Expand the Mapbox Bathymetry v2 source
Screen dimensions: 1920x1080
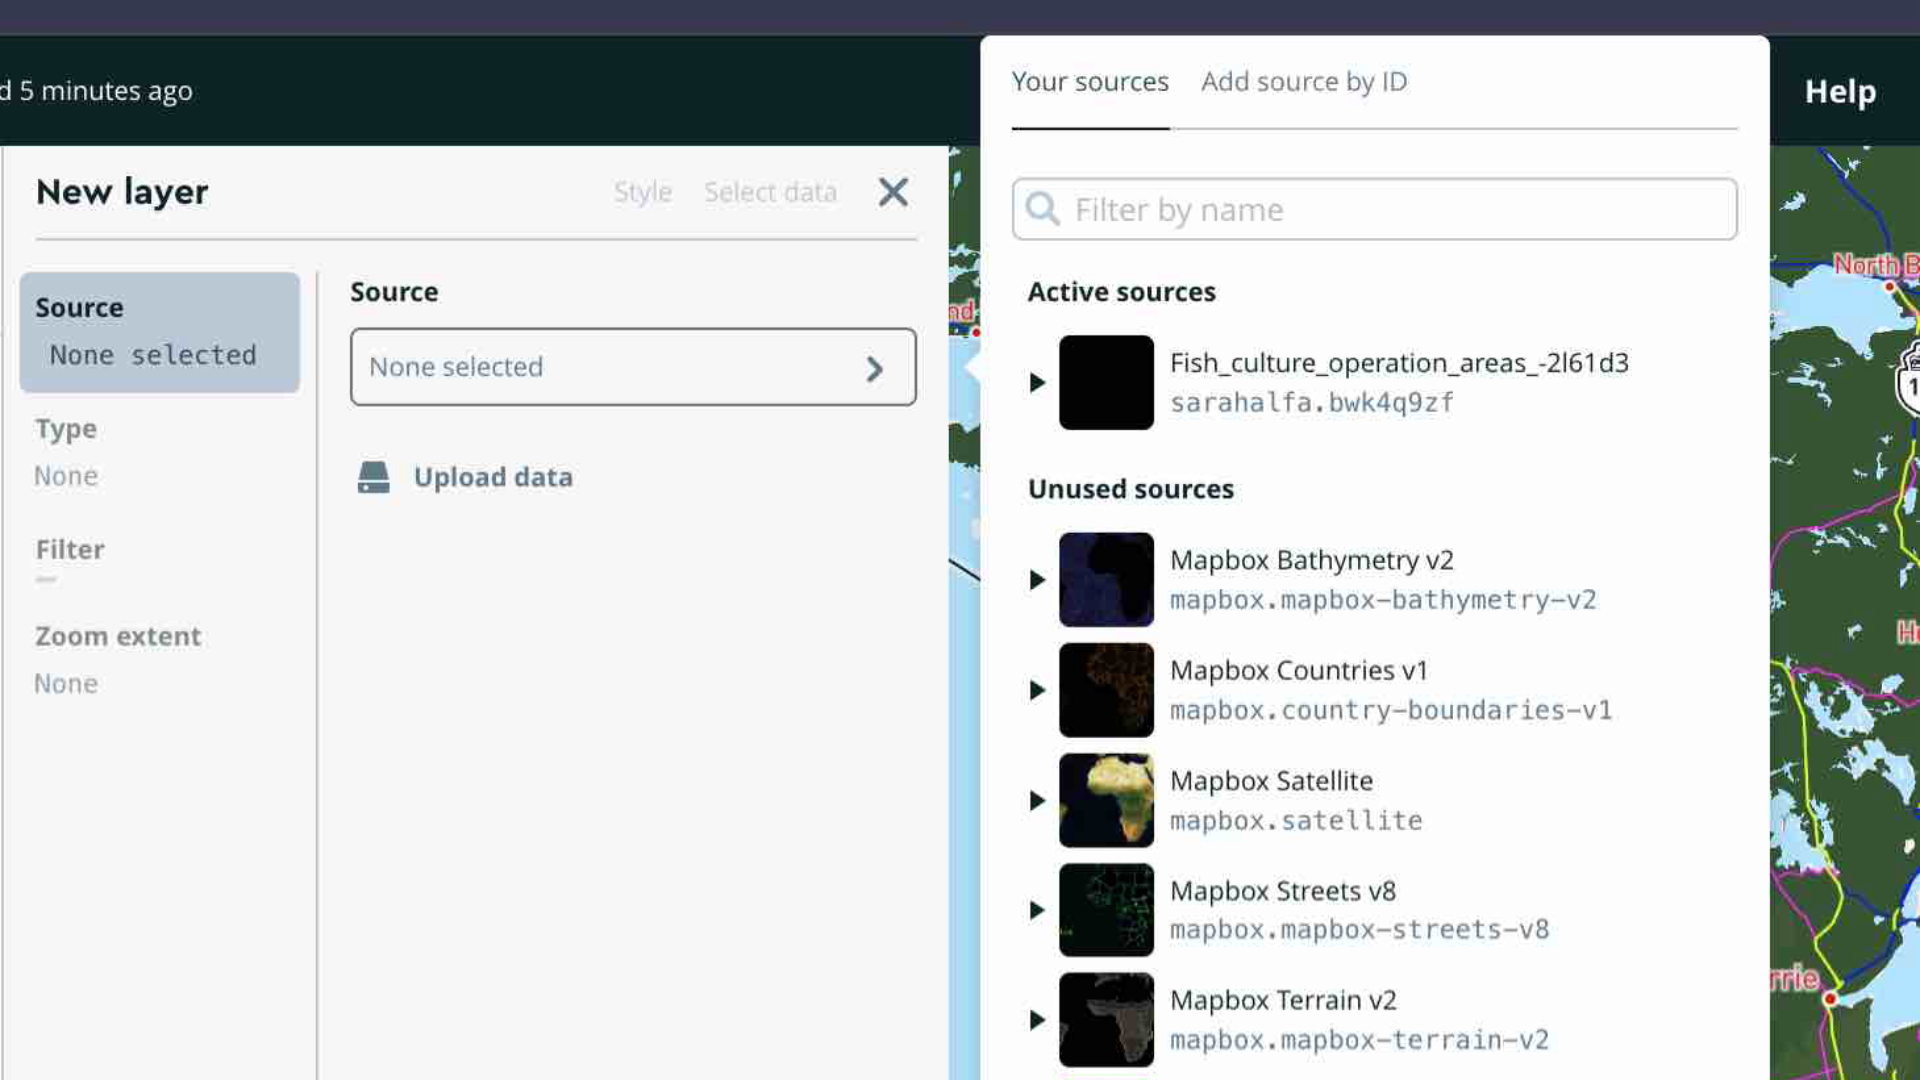1035,579
